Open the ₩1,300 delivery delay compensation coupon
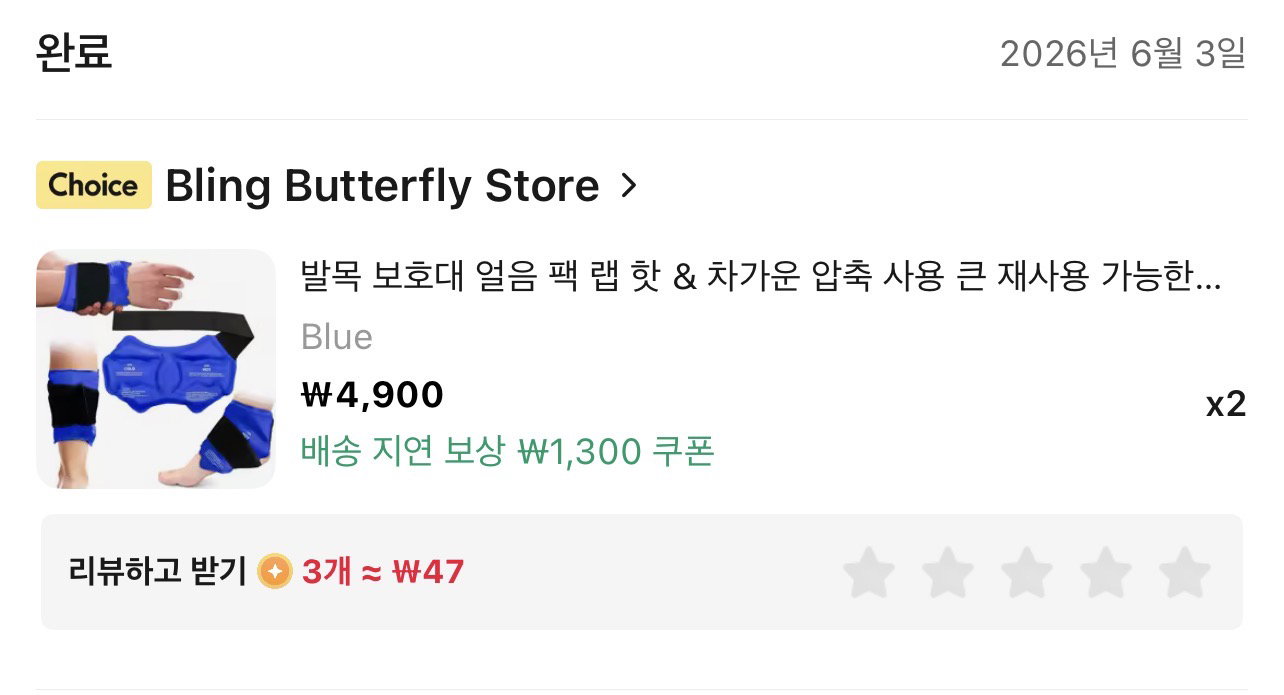 [x=508, y=452]
